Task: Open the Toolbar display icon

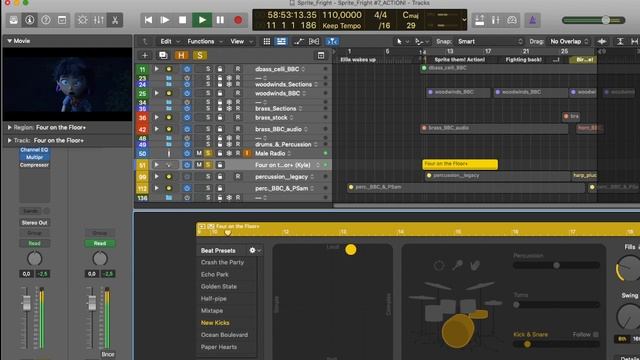Action: tap(62, 20)
